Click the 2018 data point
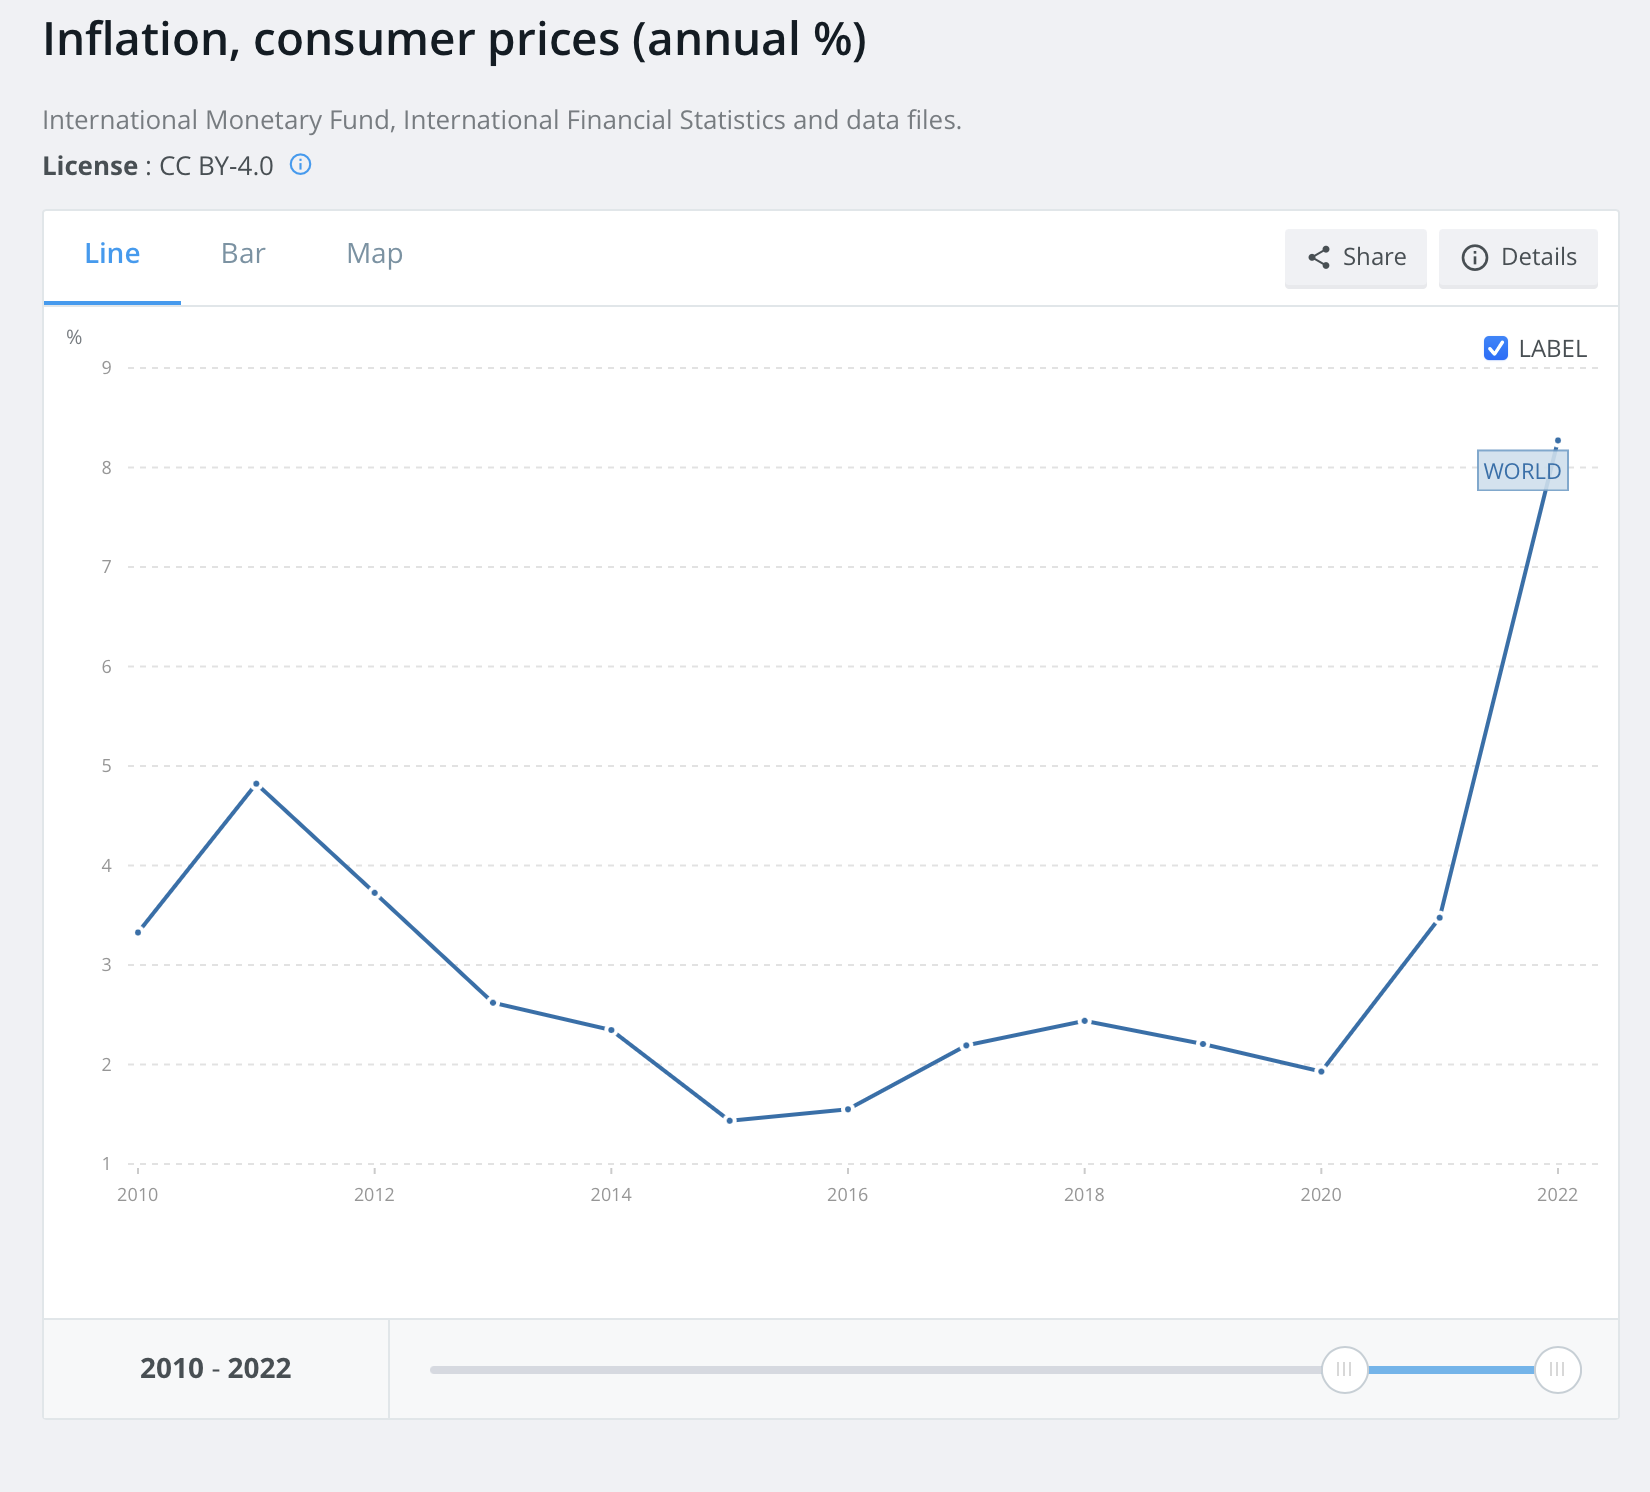The width and height of the screenshot is (1650, 1492). (1084, 1021)
